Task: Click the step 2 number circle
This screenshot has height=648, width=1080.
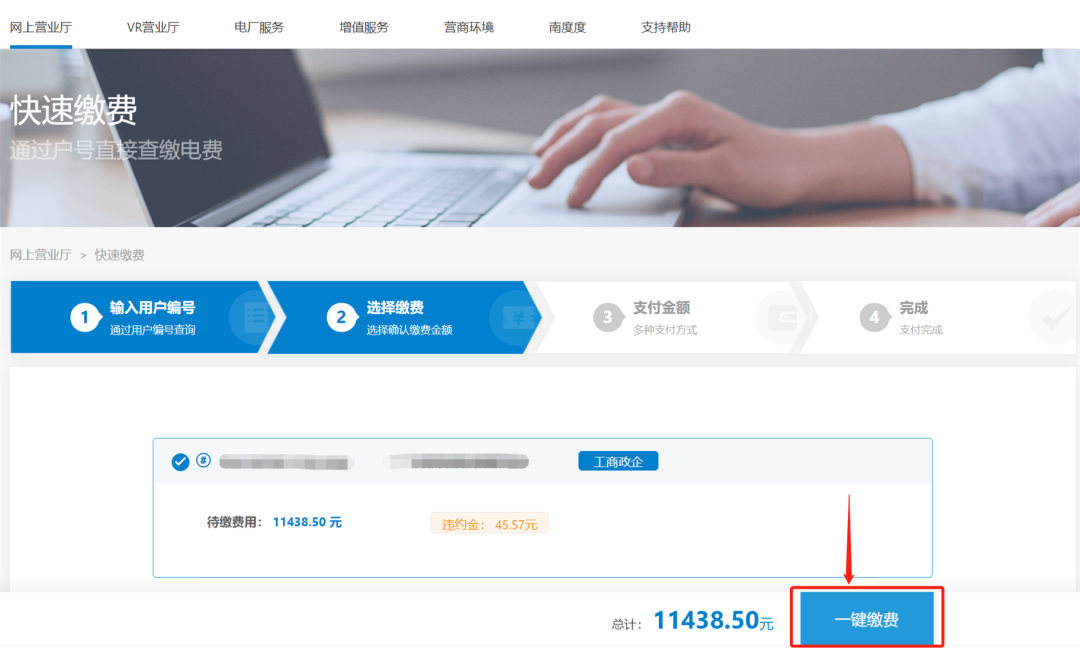Action: coord(341,318)
